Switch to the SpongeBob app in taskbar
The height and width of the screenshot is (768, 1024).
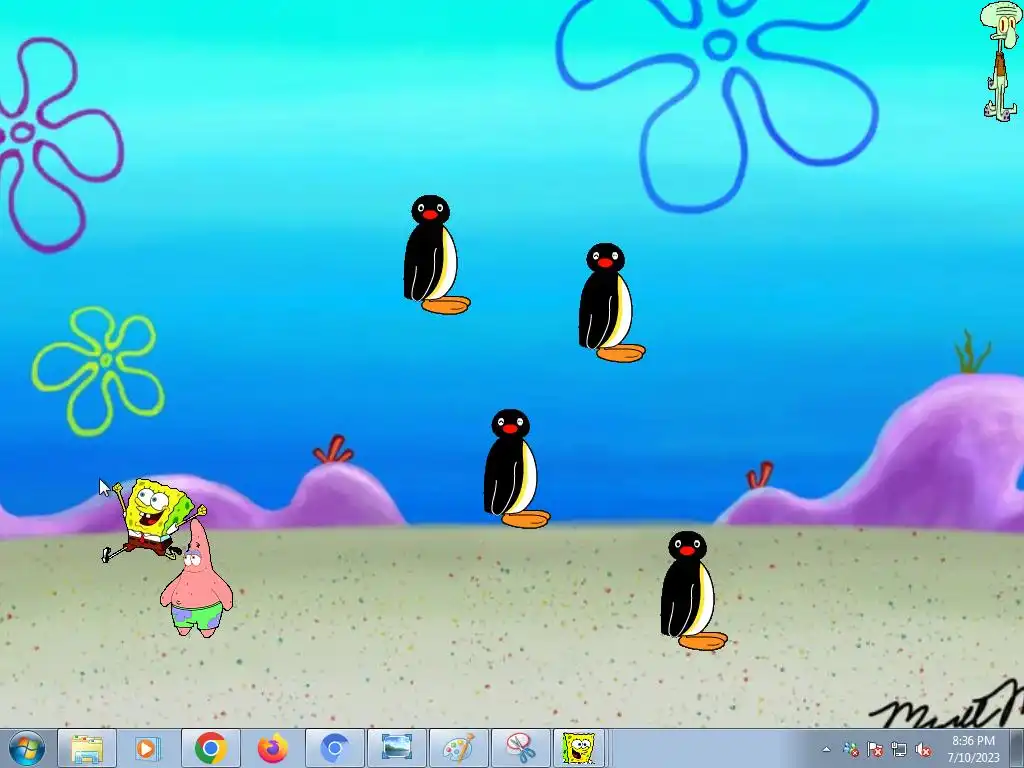579,748
